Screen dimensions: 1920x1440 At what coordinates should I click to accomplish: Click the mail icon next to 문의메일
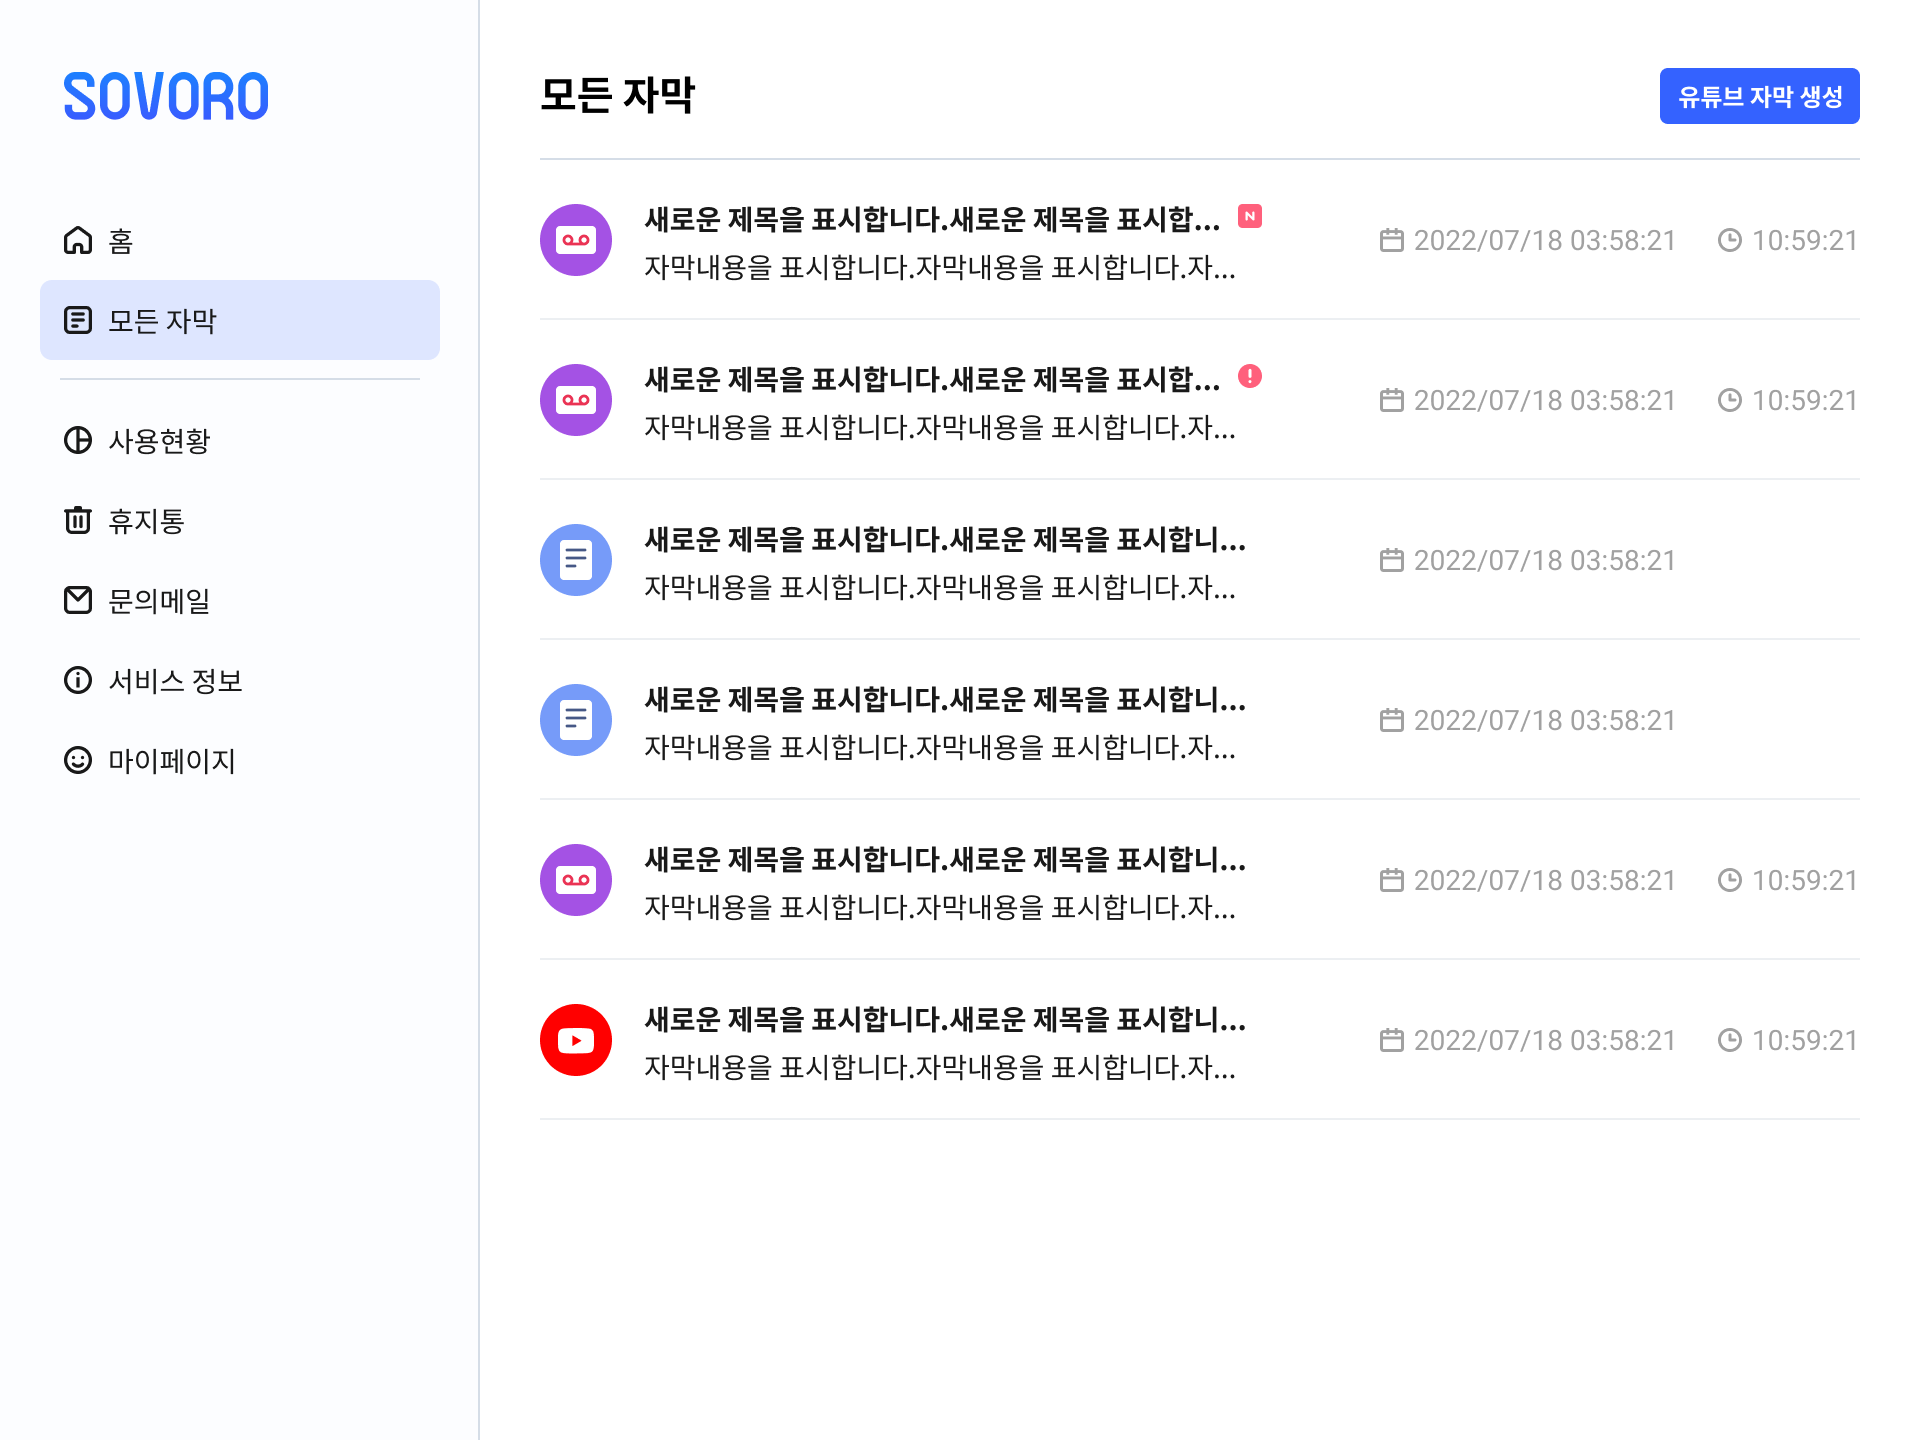pos(78,600)
